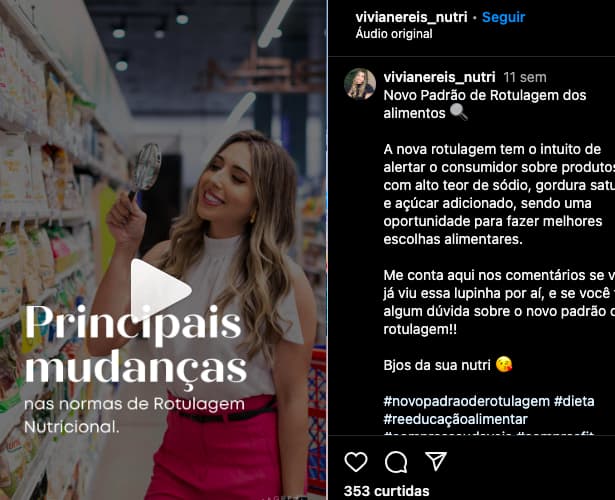Image resolution: width=615 pixels, height=500 pixels.
Task: Open vivianereis_nutri profile from header
Action: [411, 17]
